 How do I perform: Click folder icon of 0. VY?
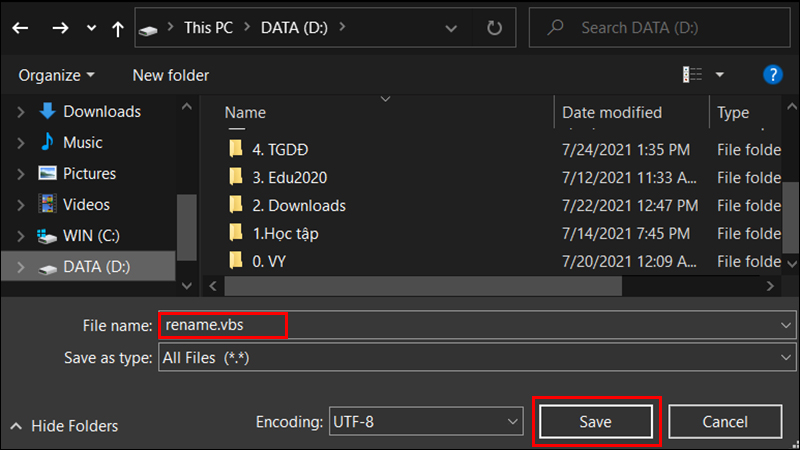coord(235,261)
